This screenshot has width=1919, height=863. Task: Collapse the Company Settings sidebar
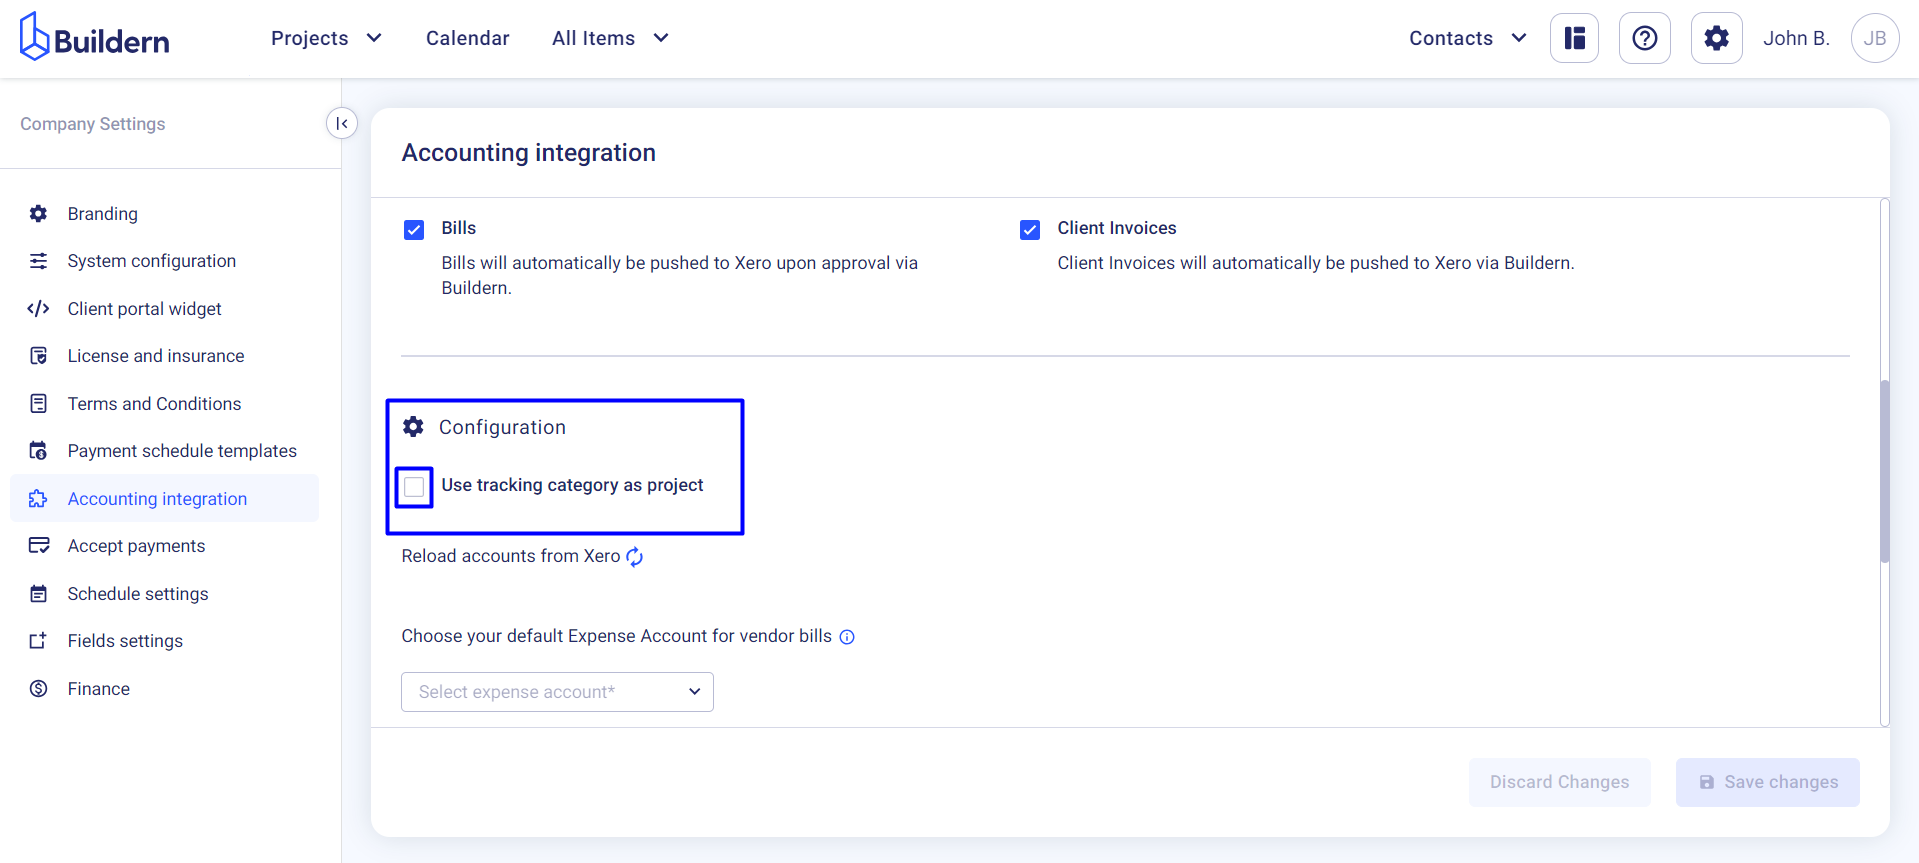coord(342,123)
